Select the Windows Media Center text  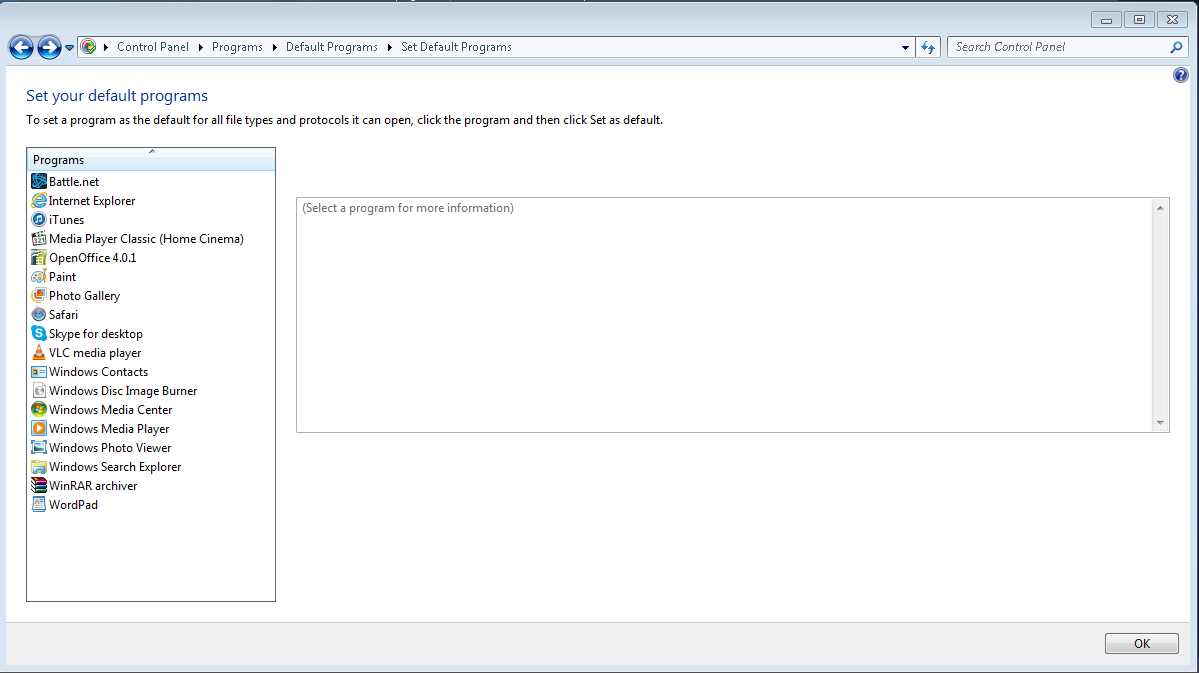pos(111,410)
